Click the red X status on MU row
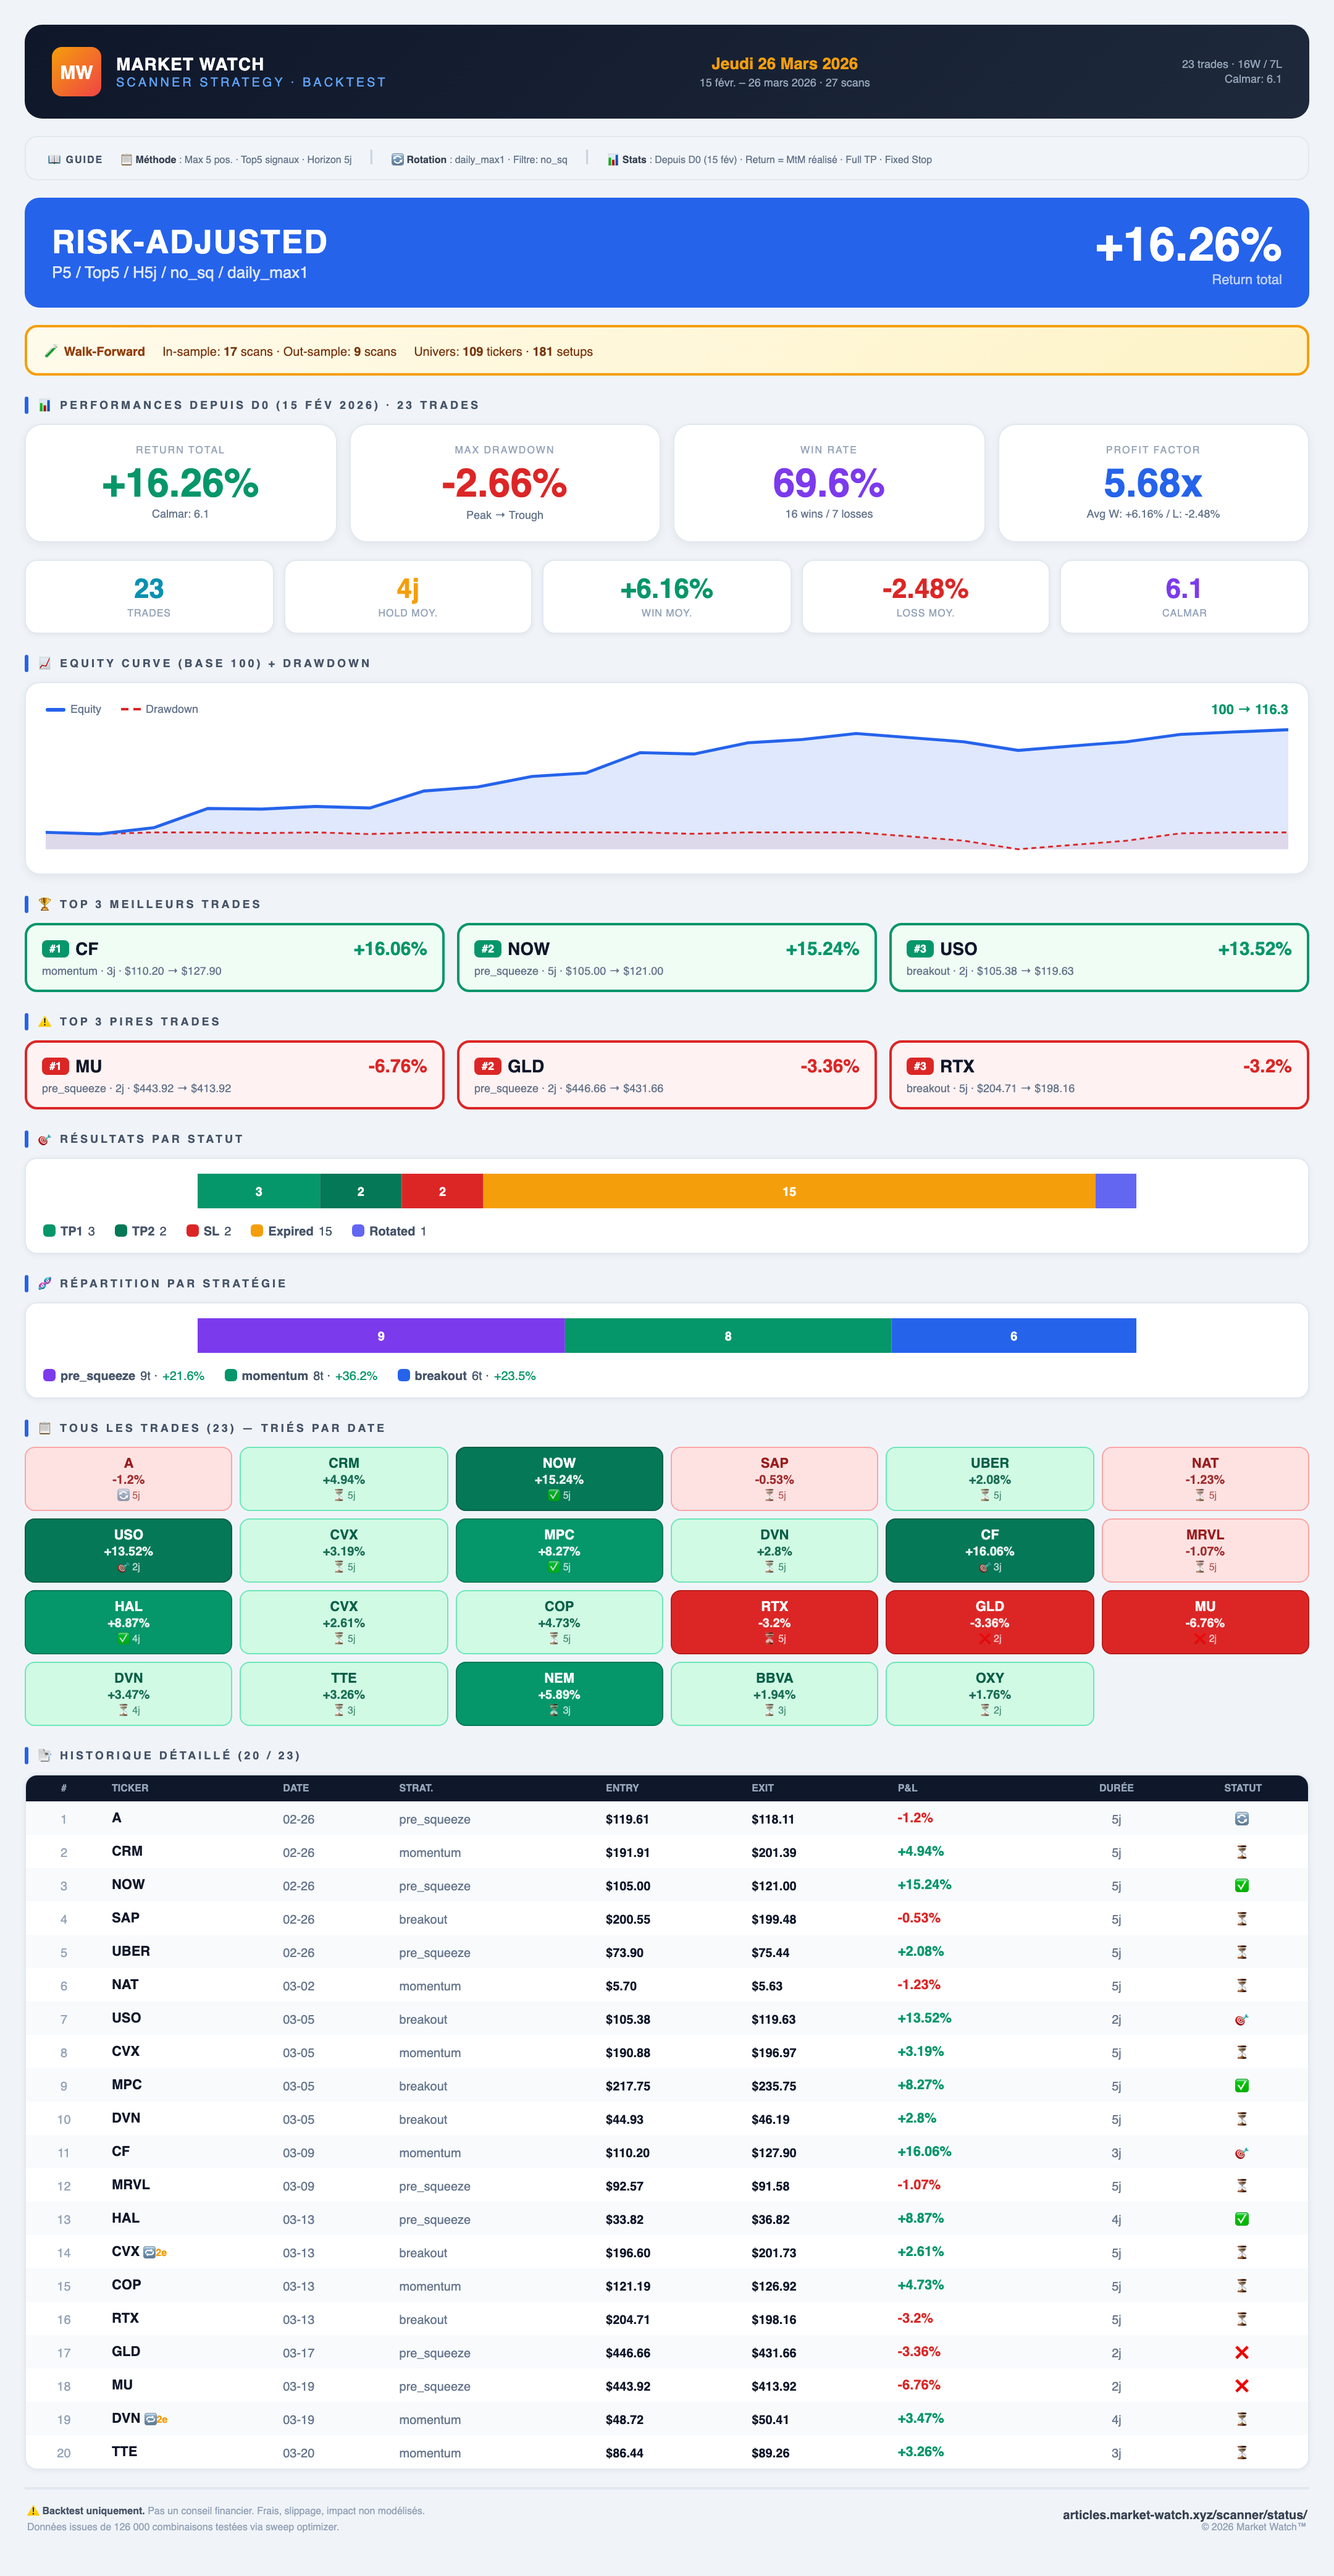The width and height of the screenshot is (1334, 2576). click(1241, 2386)
